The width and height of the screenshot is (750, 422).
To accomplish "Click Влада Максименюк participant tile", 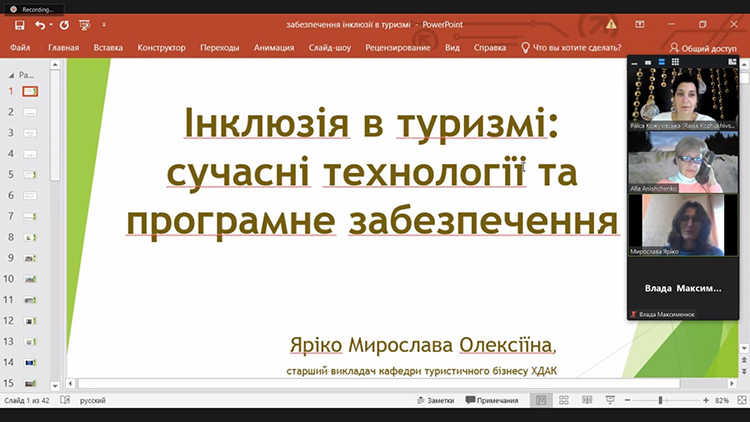I will tap(683, 289).
